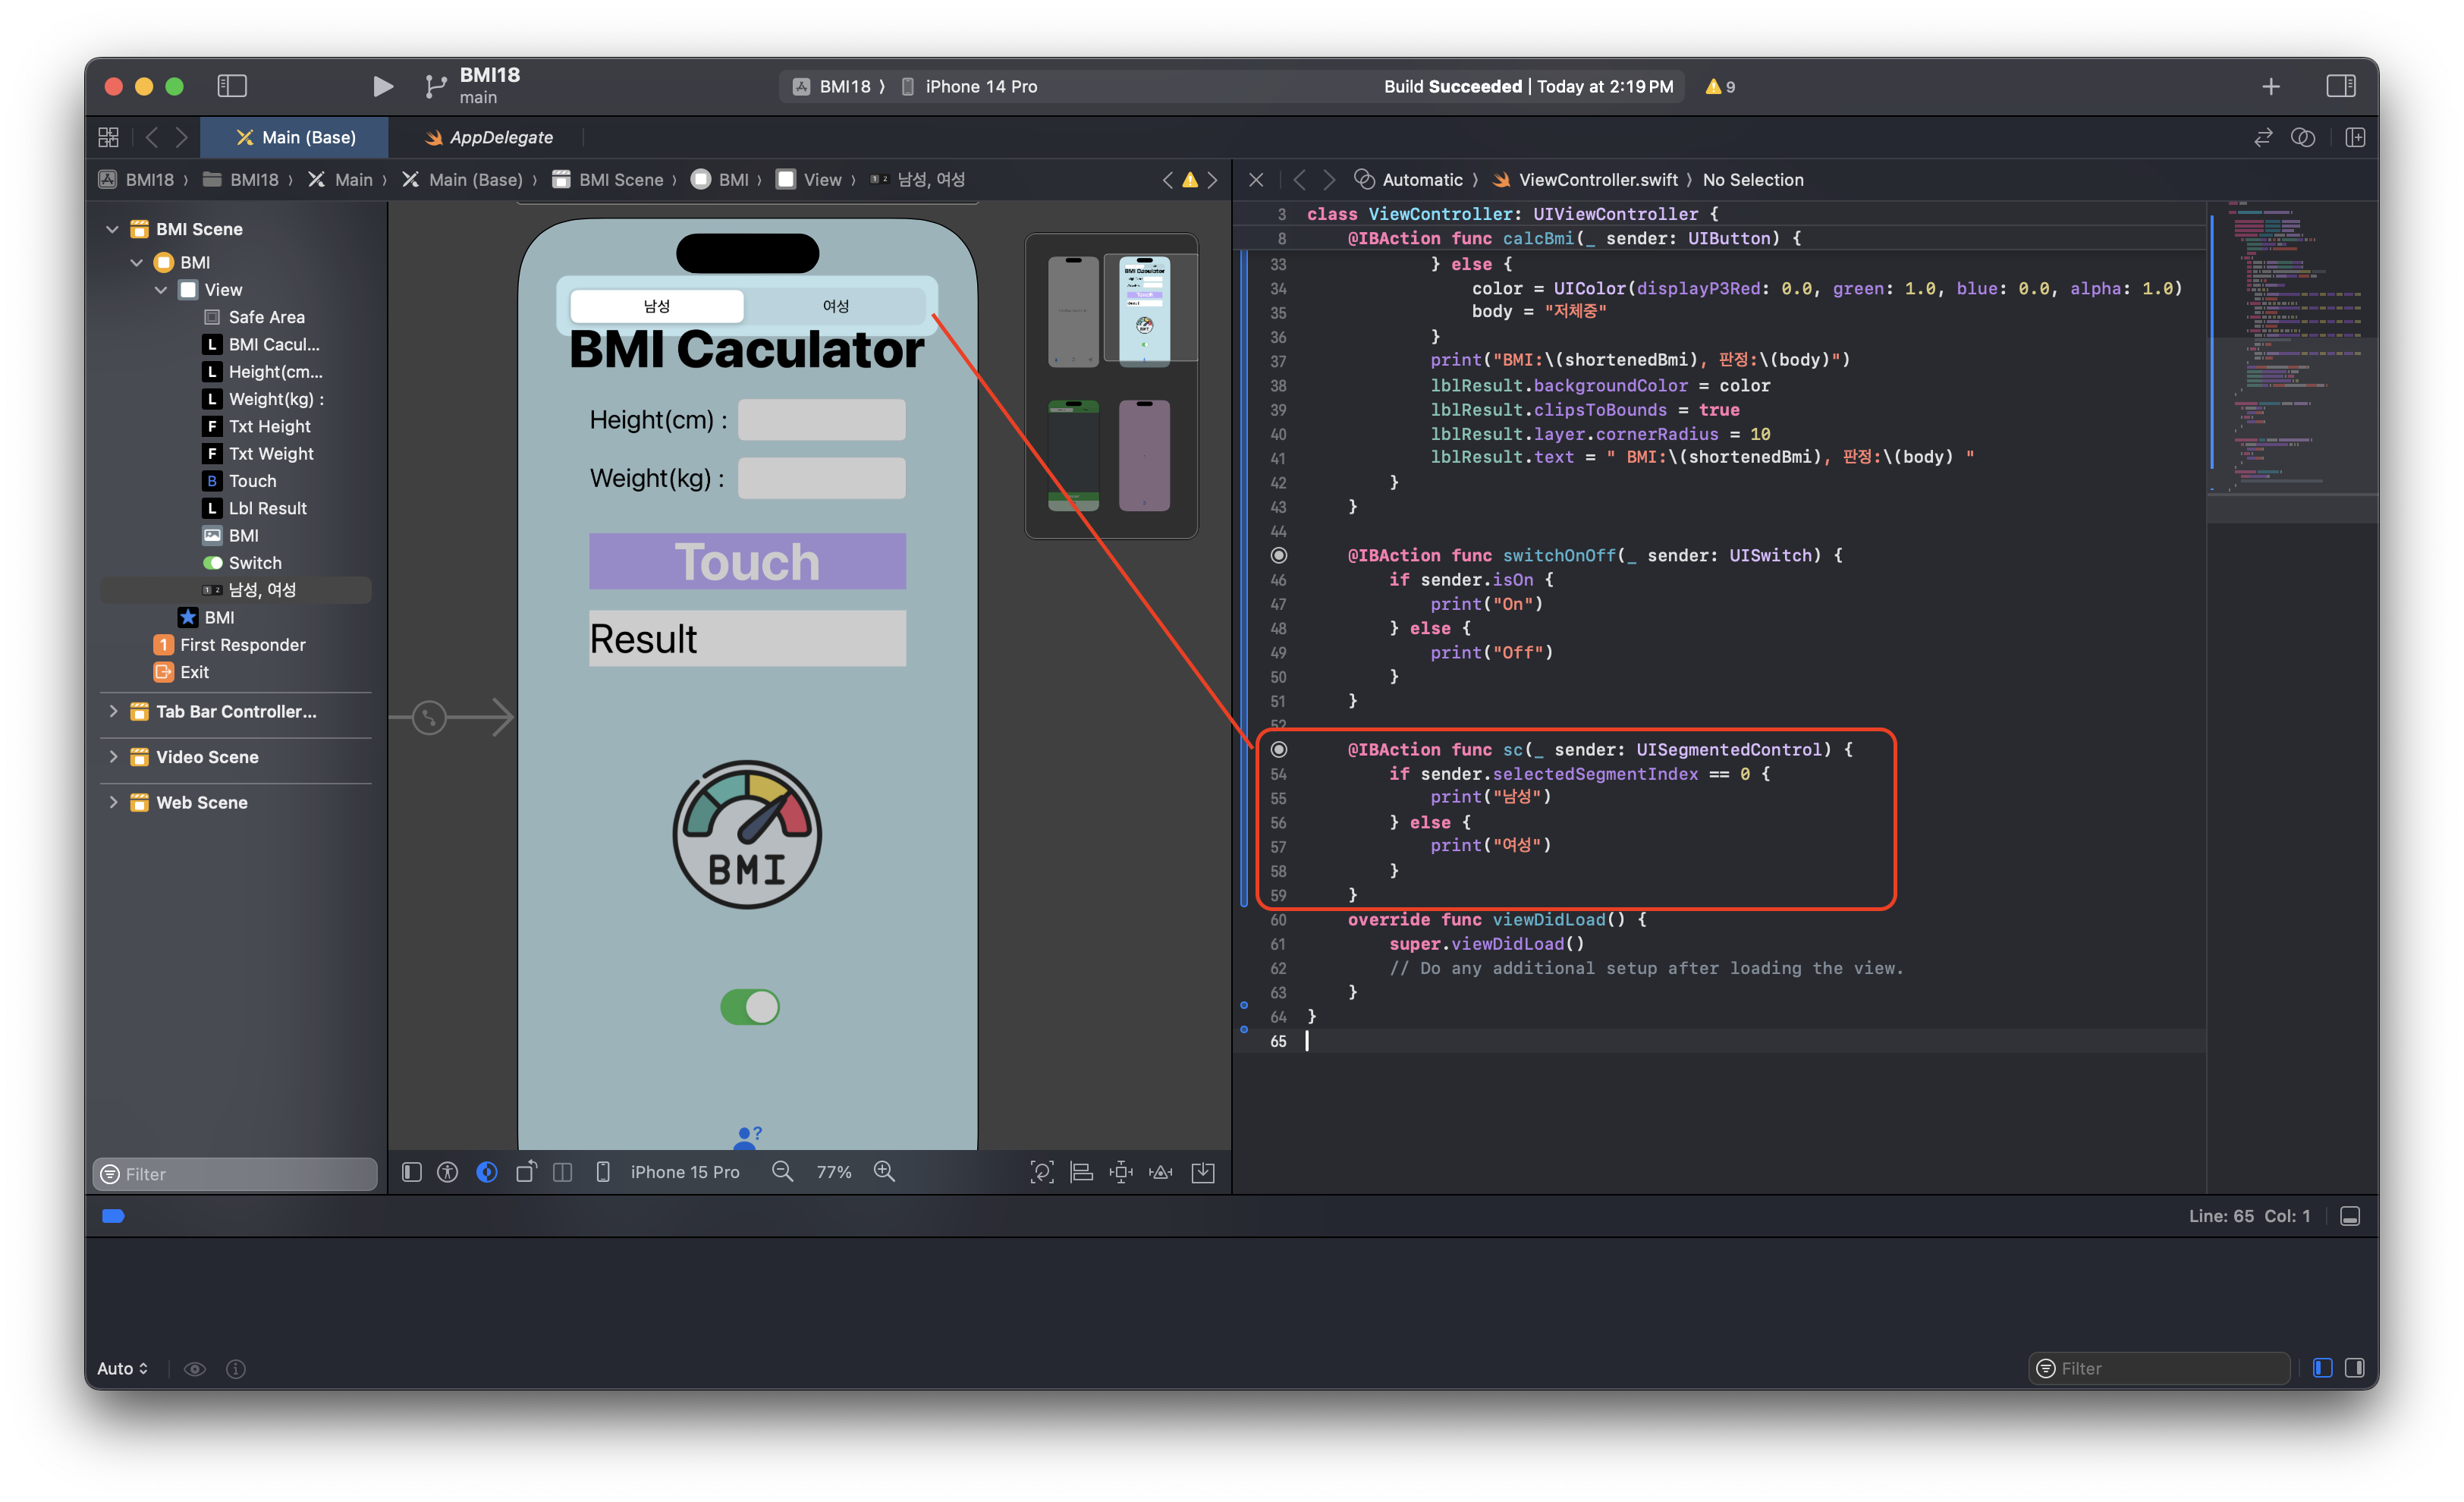Click the Add Editor on right icon
Screen dimensions: 2464x1502
point(2355,137)
